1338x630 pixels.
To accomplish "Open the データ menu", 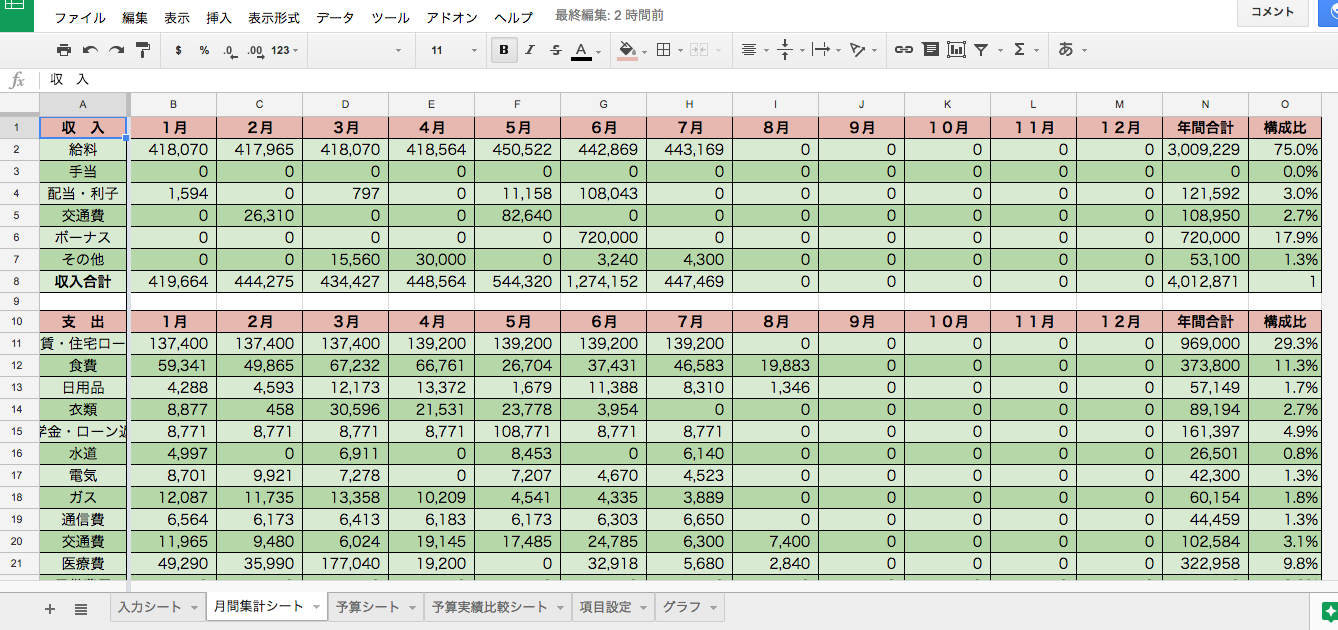I will pyautogui.click(x=335, y=17).
